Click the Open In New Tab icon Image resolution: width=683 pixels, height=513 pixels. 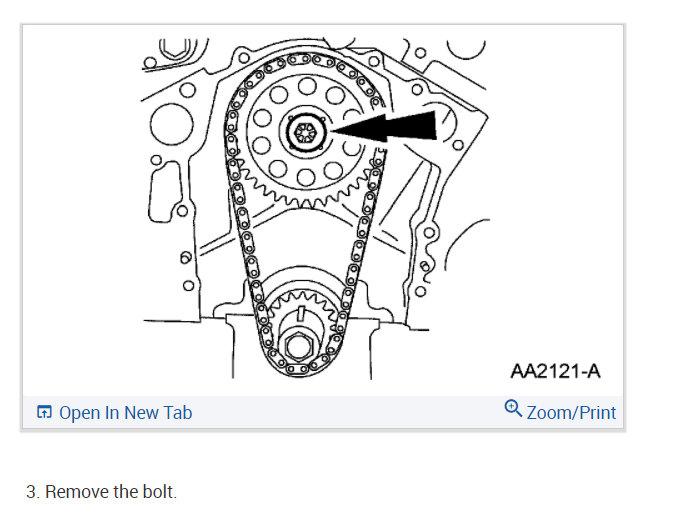click(x=44, y=412)
